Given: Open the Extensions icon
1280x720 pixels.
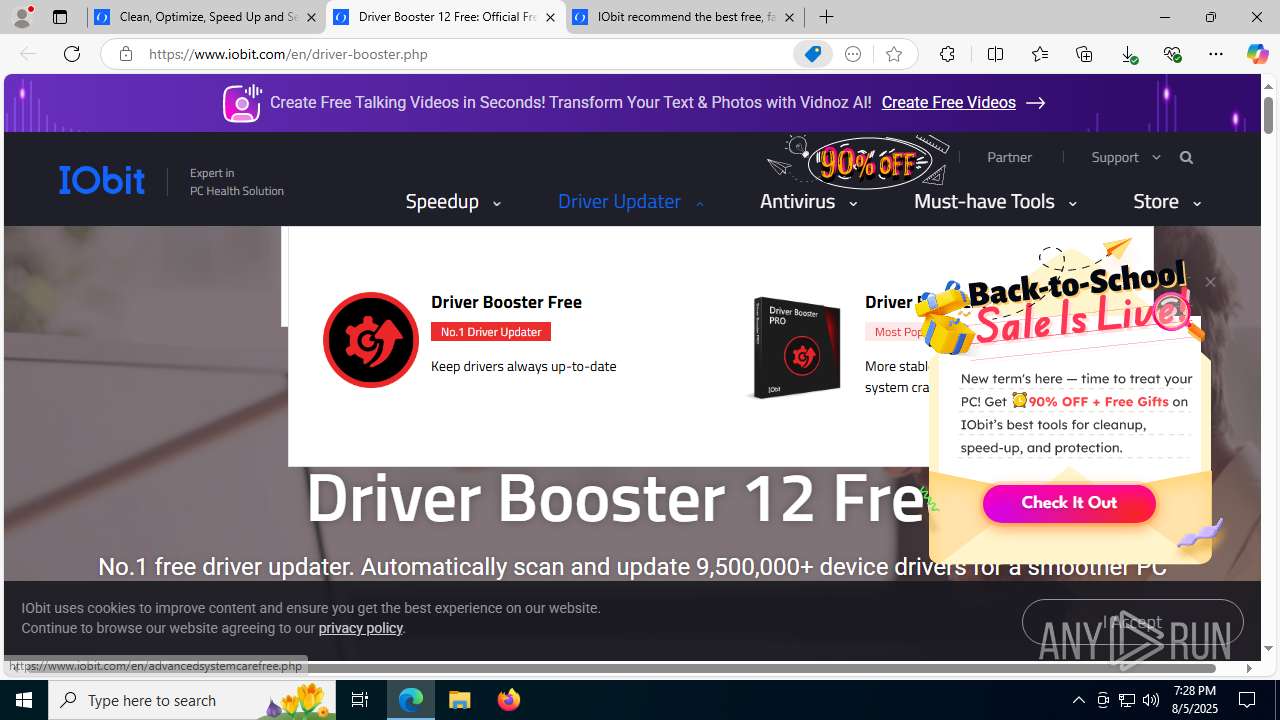Looking at the screenshot, I should coord(947,54).
